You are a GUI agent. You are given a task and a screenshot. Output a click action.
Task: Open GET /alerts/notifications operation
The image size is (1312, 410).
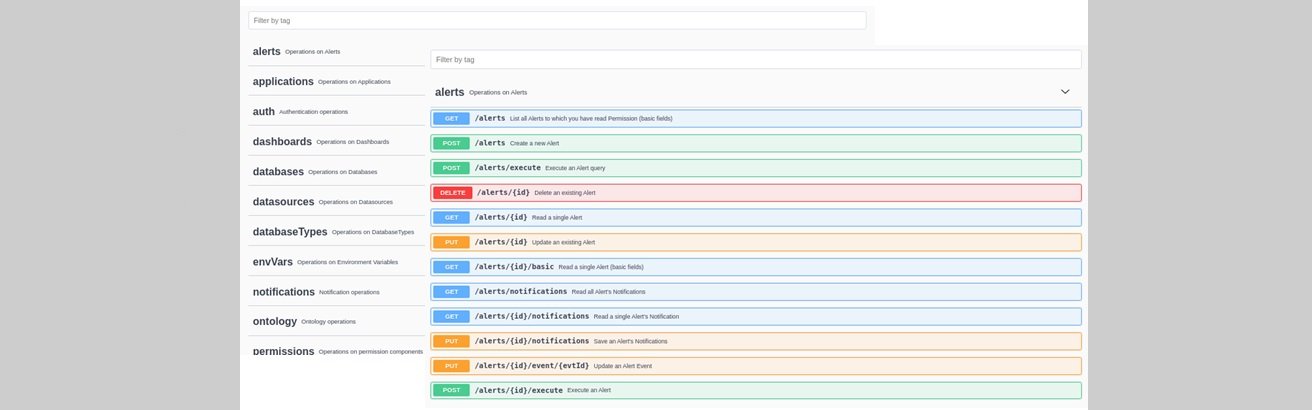(x=755, y=292)
